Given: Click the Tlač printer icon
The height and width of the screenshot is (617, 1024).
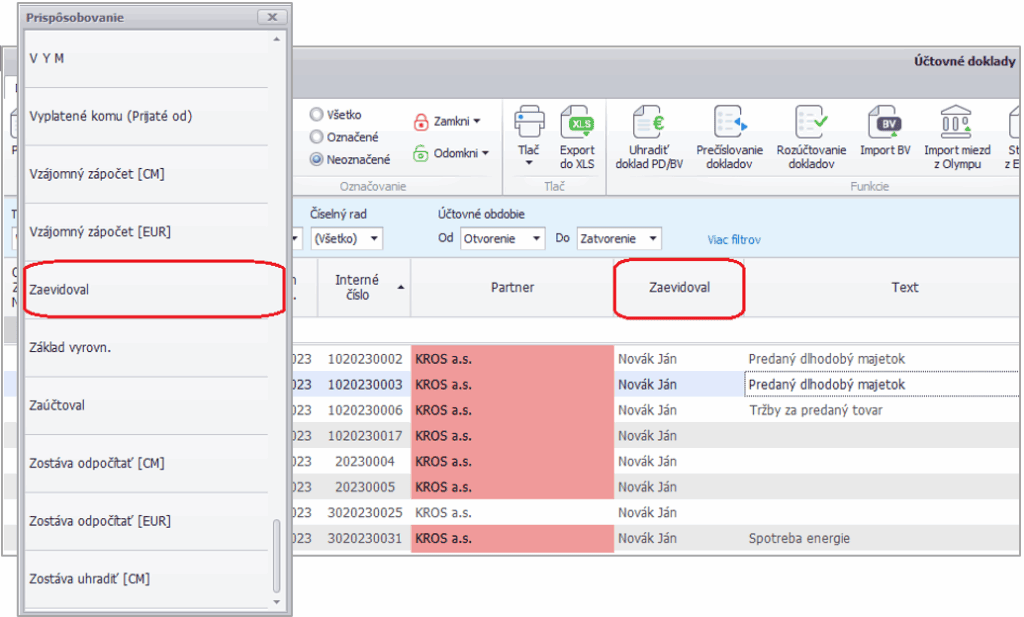Looking at the screenshot, I should pos(528,125).
